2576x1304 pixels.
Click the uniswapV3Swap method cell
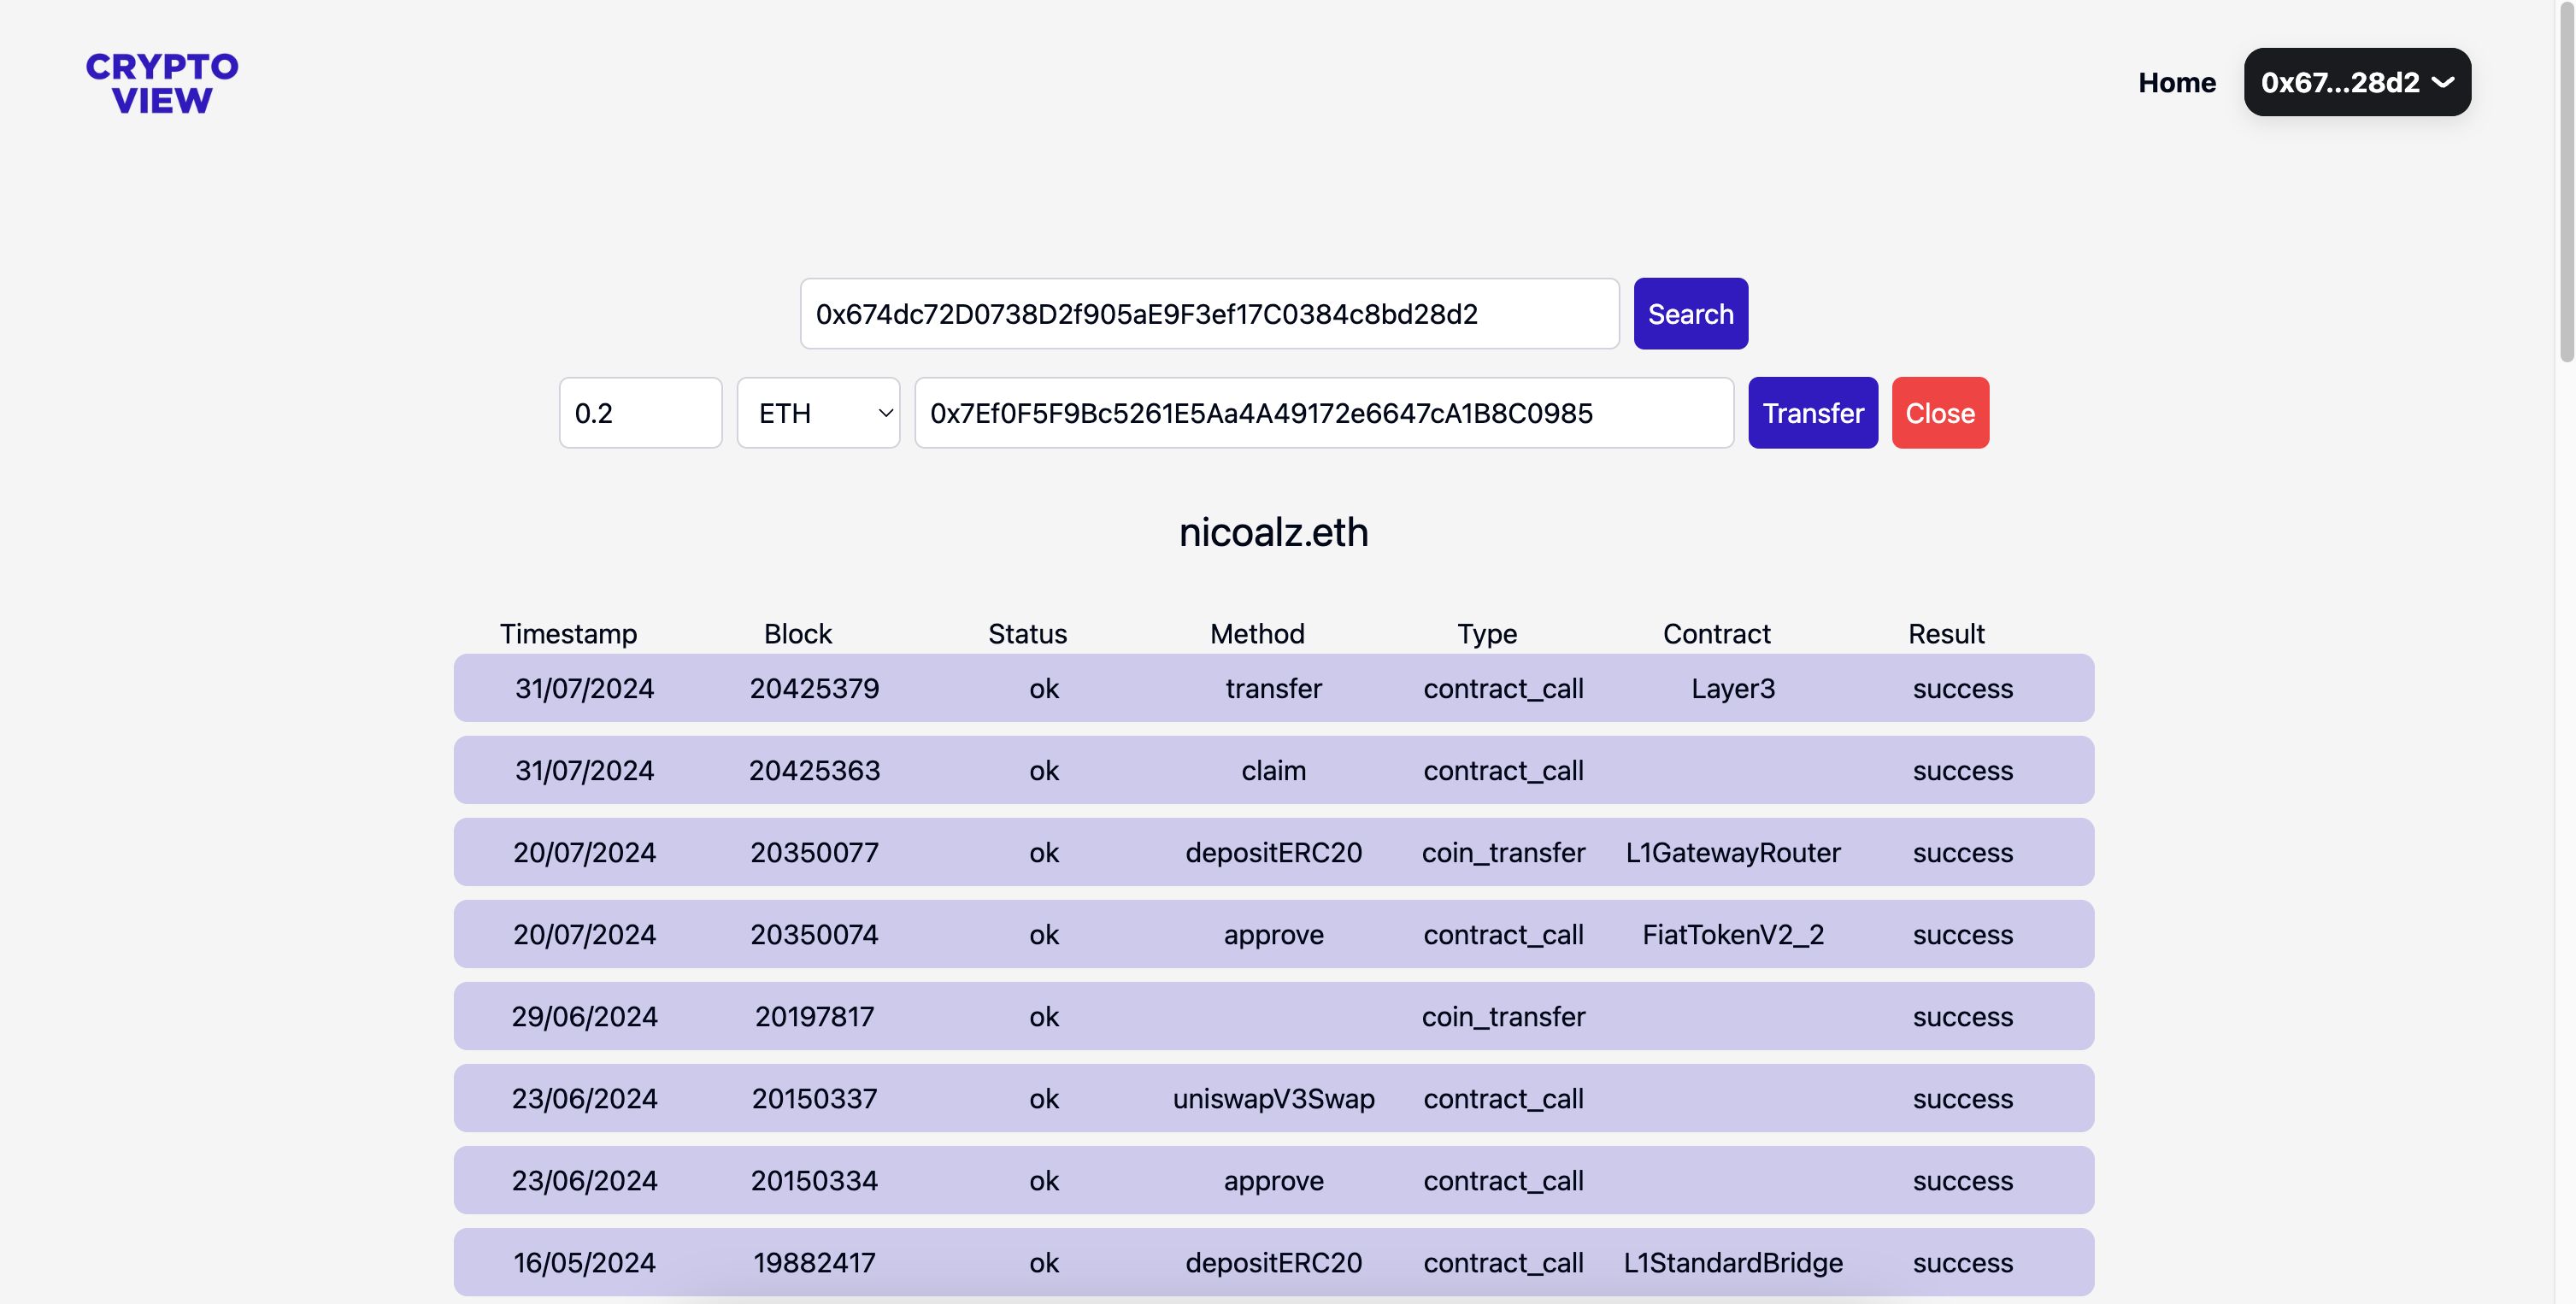click(1273, 1098)
